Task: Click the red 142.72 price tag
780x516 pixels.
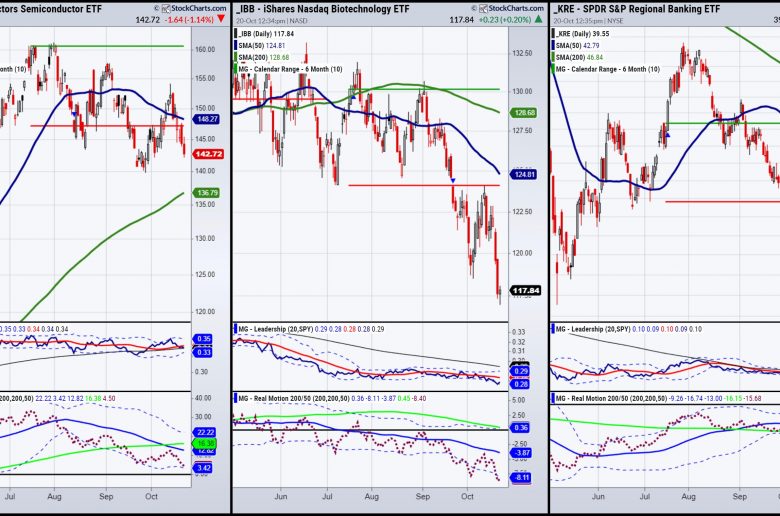Action: pos(209,154)
